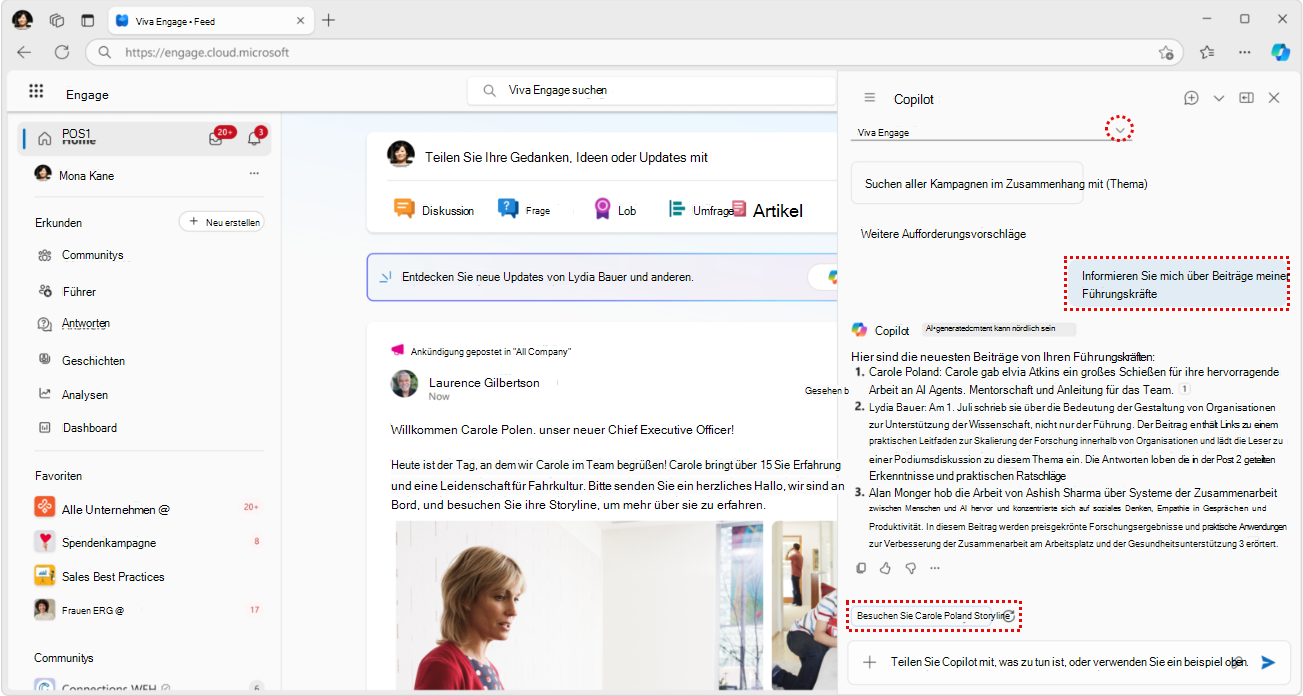Click thumbs up on Copilot response
Viewport: 1303px width, 696px height.
pos(885,568)
